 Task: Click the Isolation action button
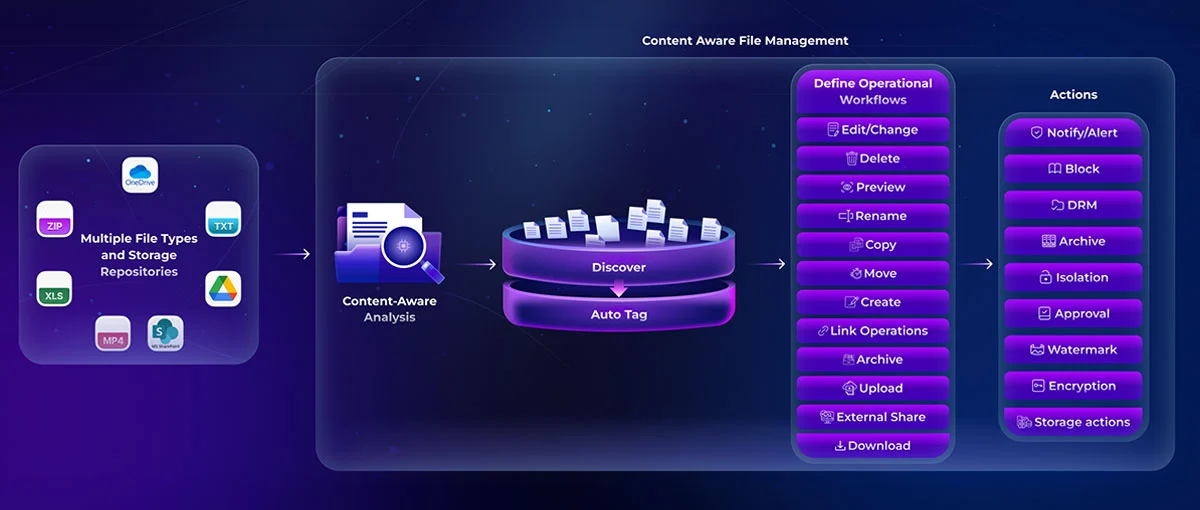(x=1073, y=278)
